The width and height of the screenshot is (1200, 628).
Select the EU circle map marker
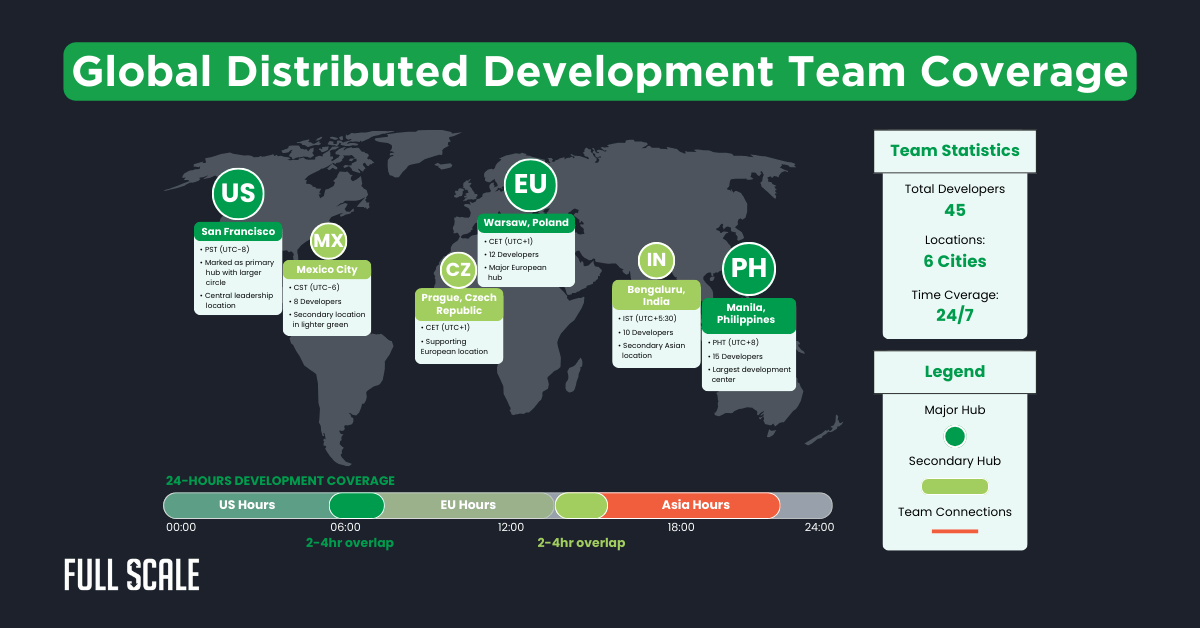(x=529, y=185)
